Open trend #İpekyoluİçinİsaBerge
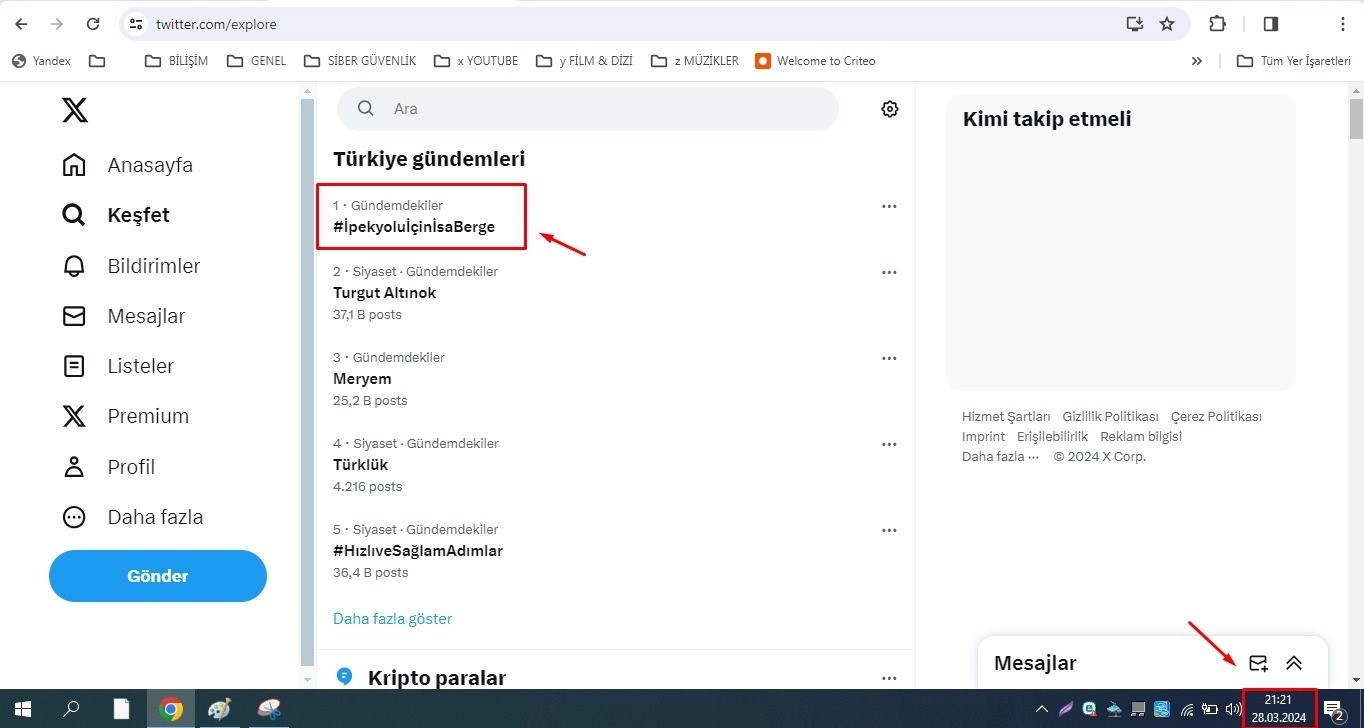The height and width of the screenshot is (728, 1364). (x=414, y=227)
